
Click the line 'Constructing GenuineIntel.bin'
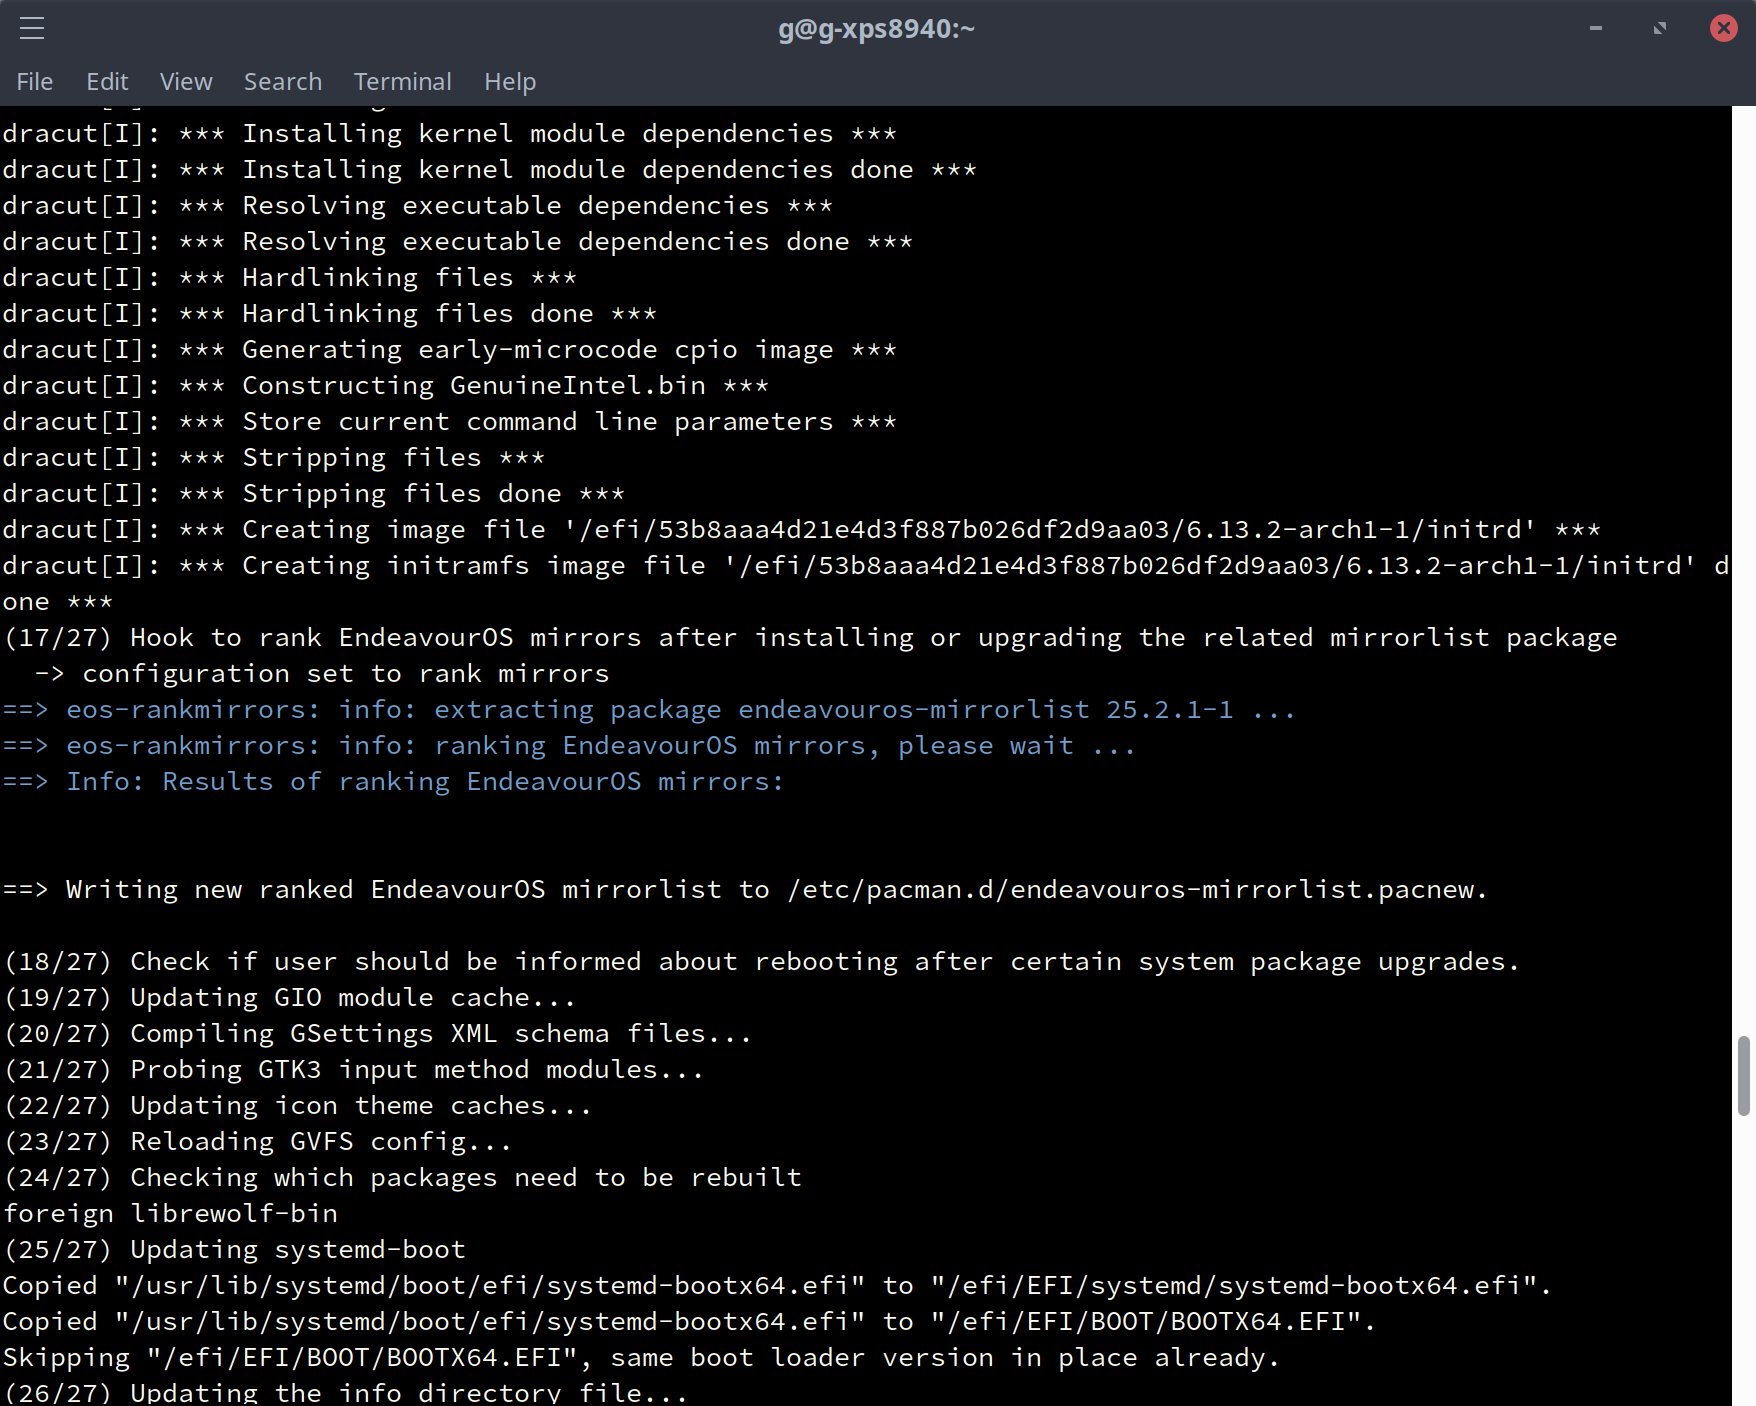click(385, 386)
